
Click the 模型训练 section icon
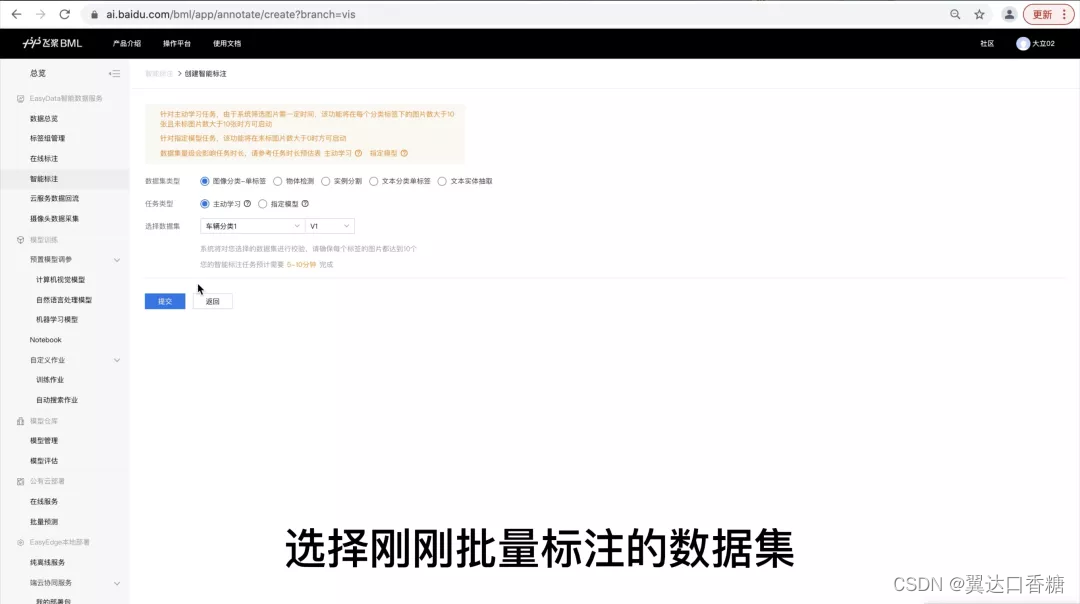(22, 237)
